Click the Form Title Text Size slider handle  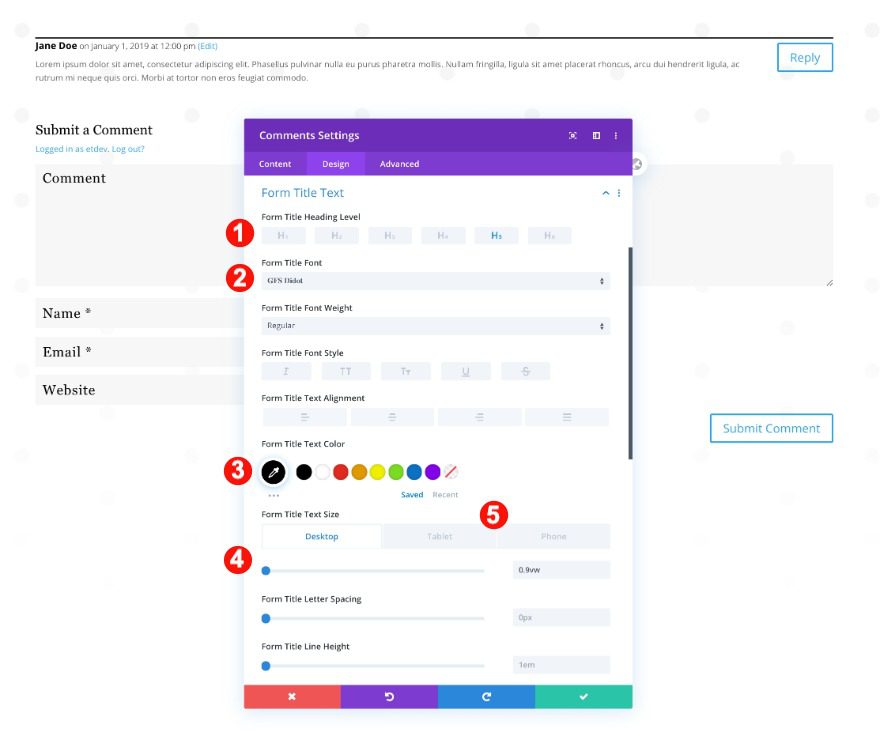(266, 571)
